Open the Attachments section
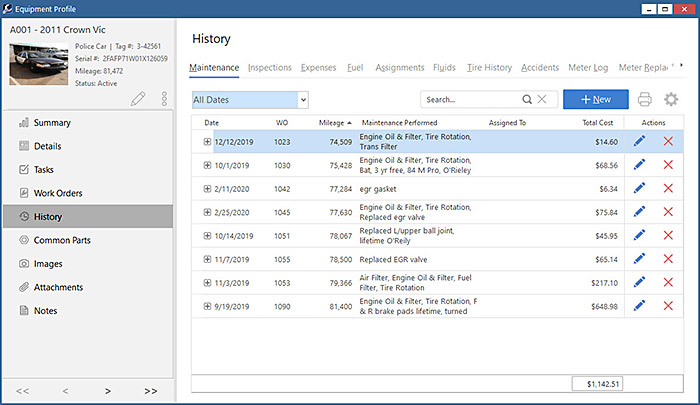 (88, 287)
